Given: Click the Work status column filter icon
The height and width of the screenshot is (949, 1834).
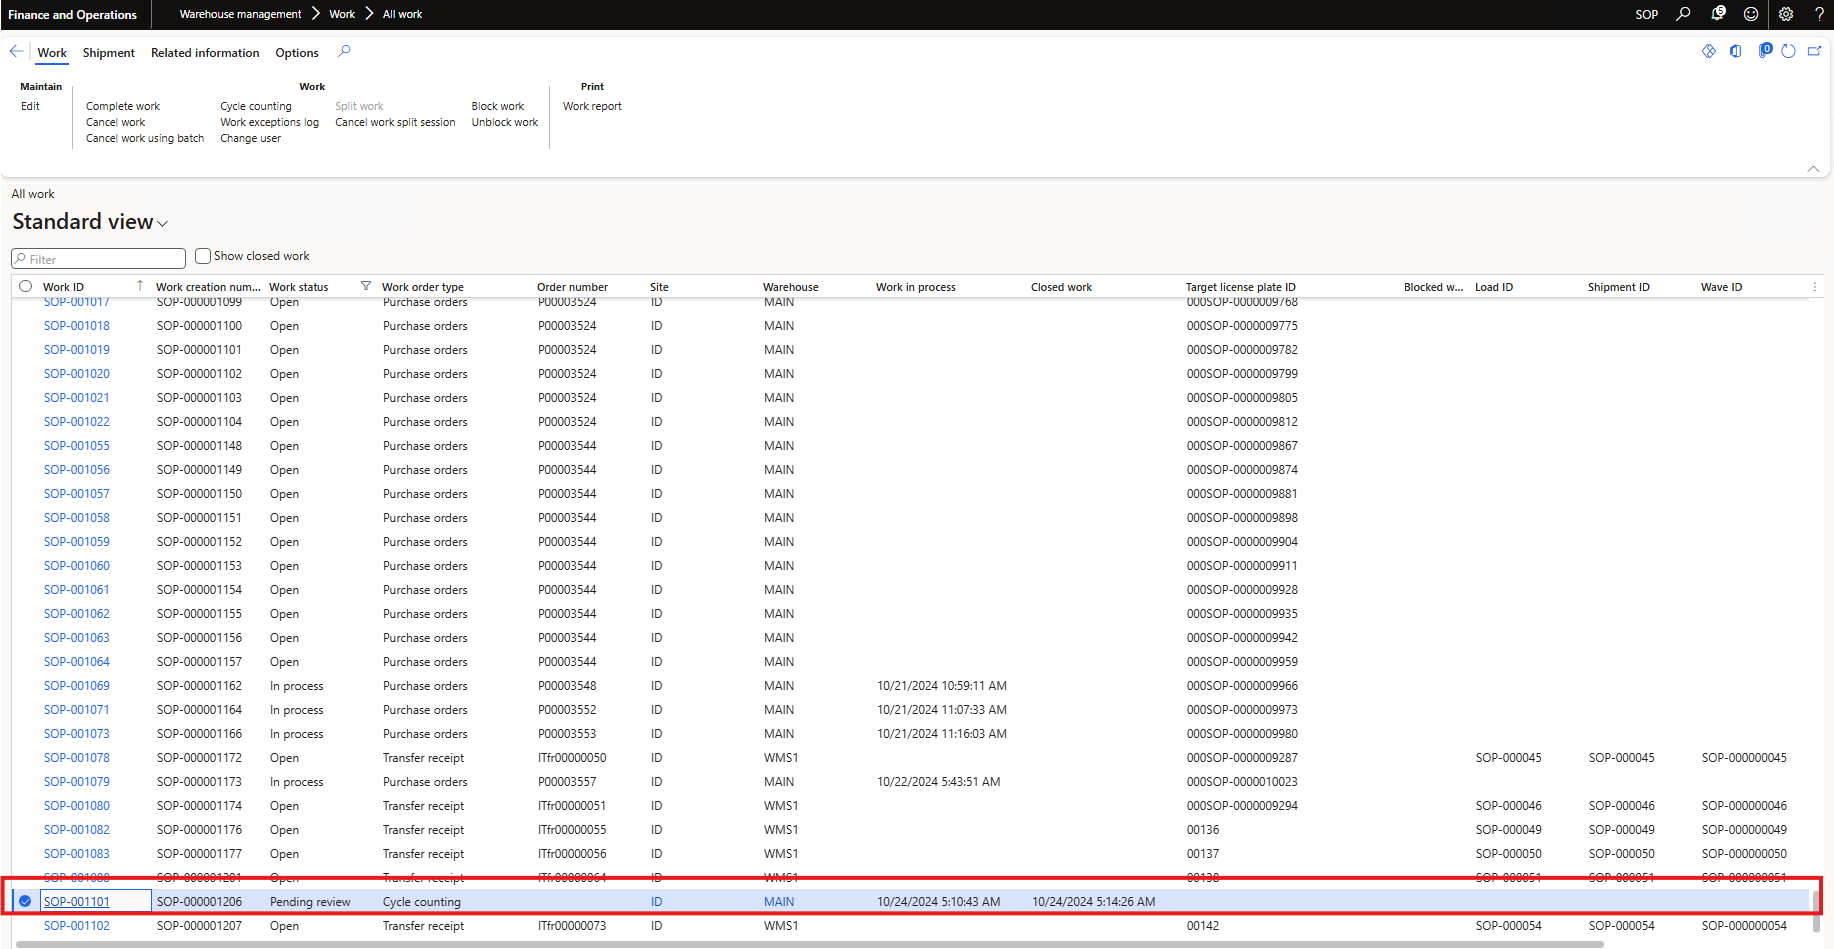Looking at the screenshot, I should pyautogui.click(x=365, y=287).
